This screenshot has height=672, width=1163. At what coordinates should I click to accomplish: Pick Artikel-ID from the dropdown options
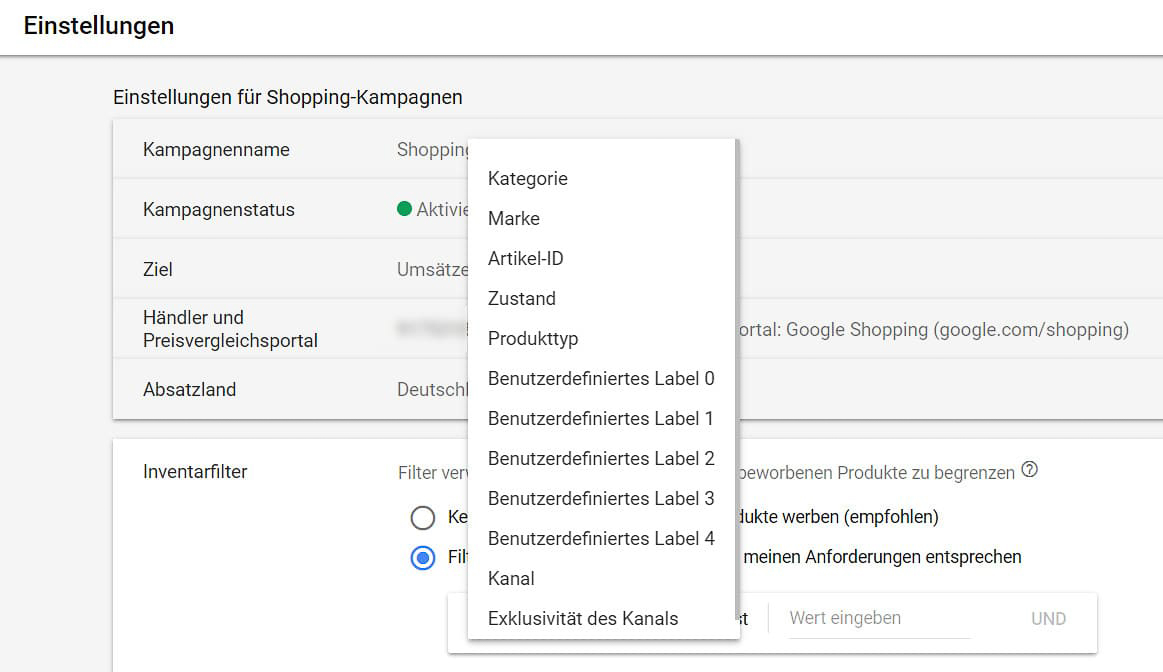tap(525, 259)
